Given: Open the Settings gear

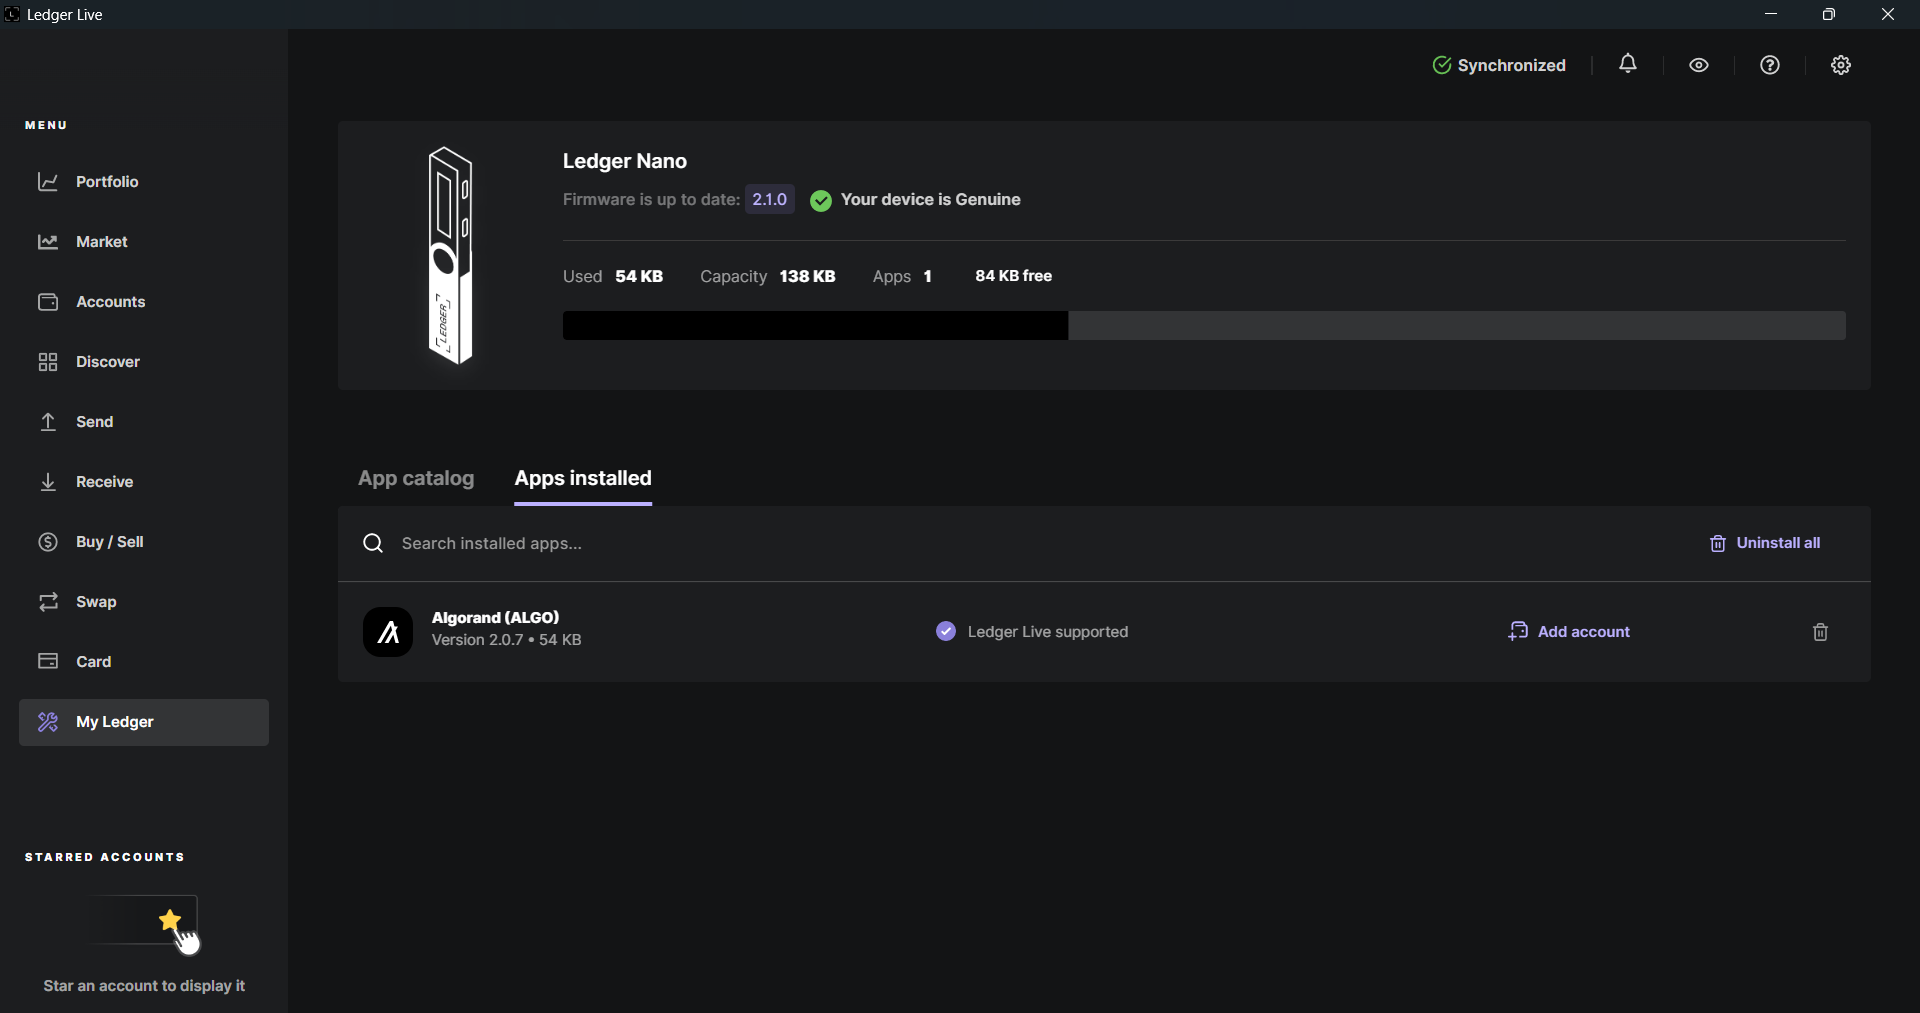Looking at the screenshot, I should (x=1841, y=64).
